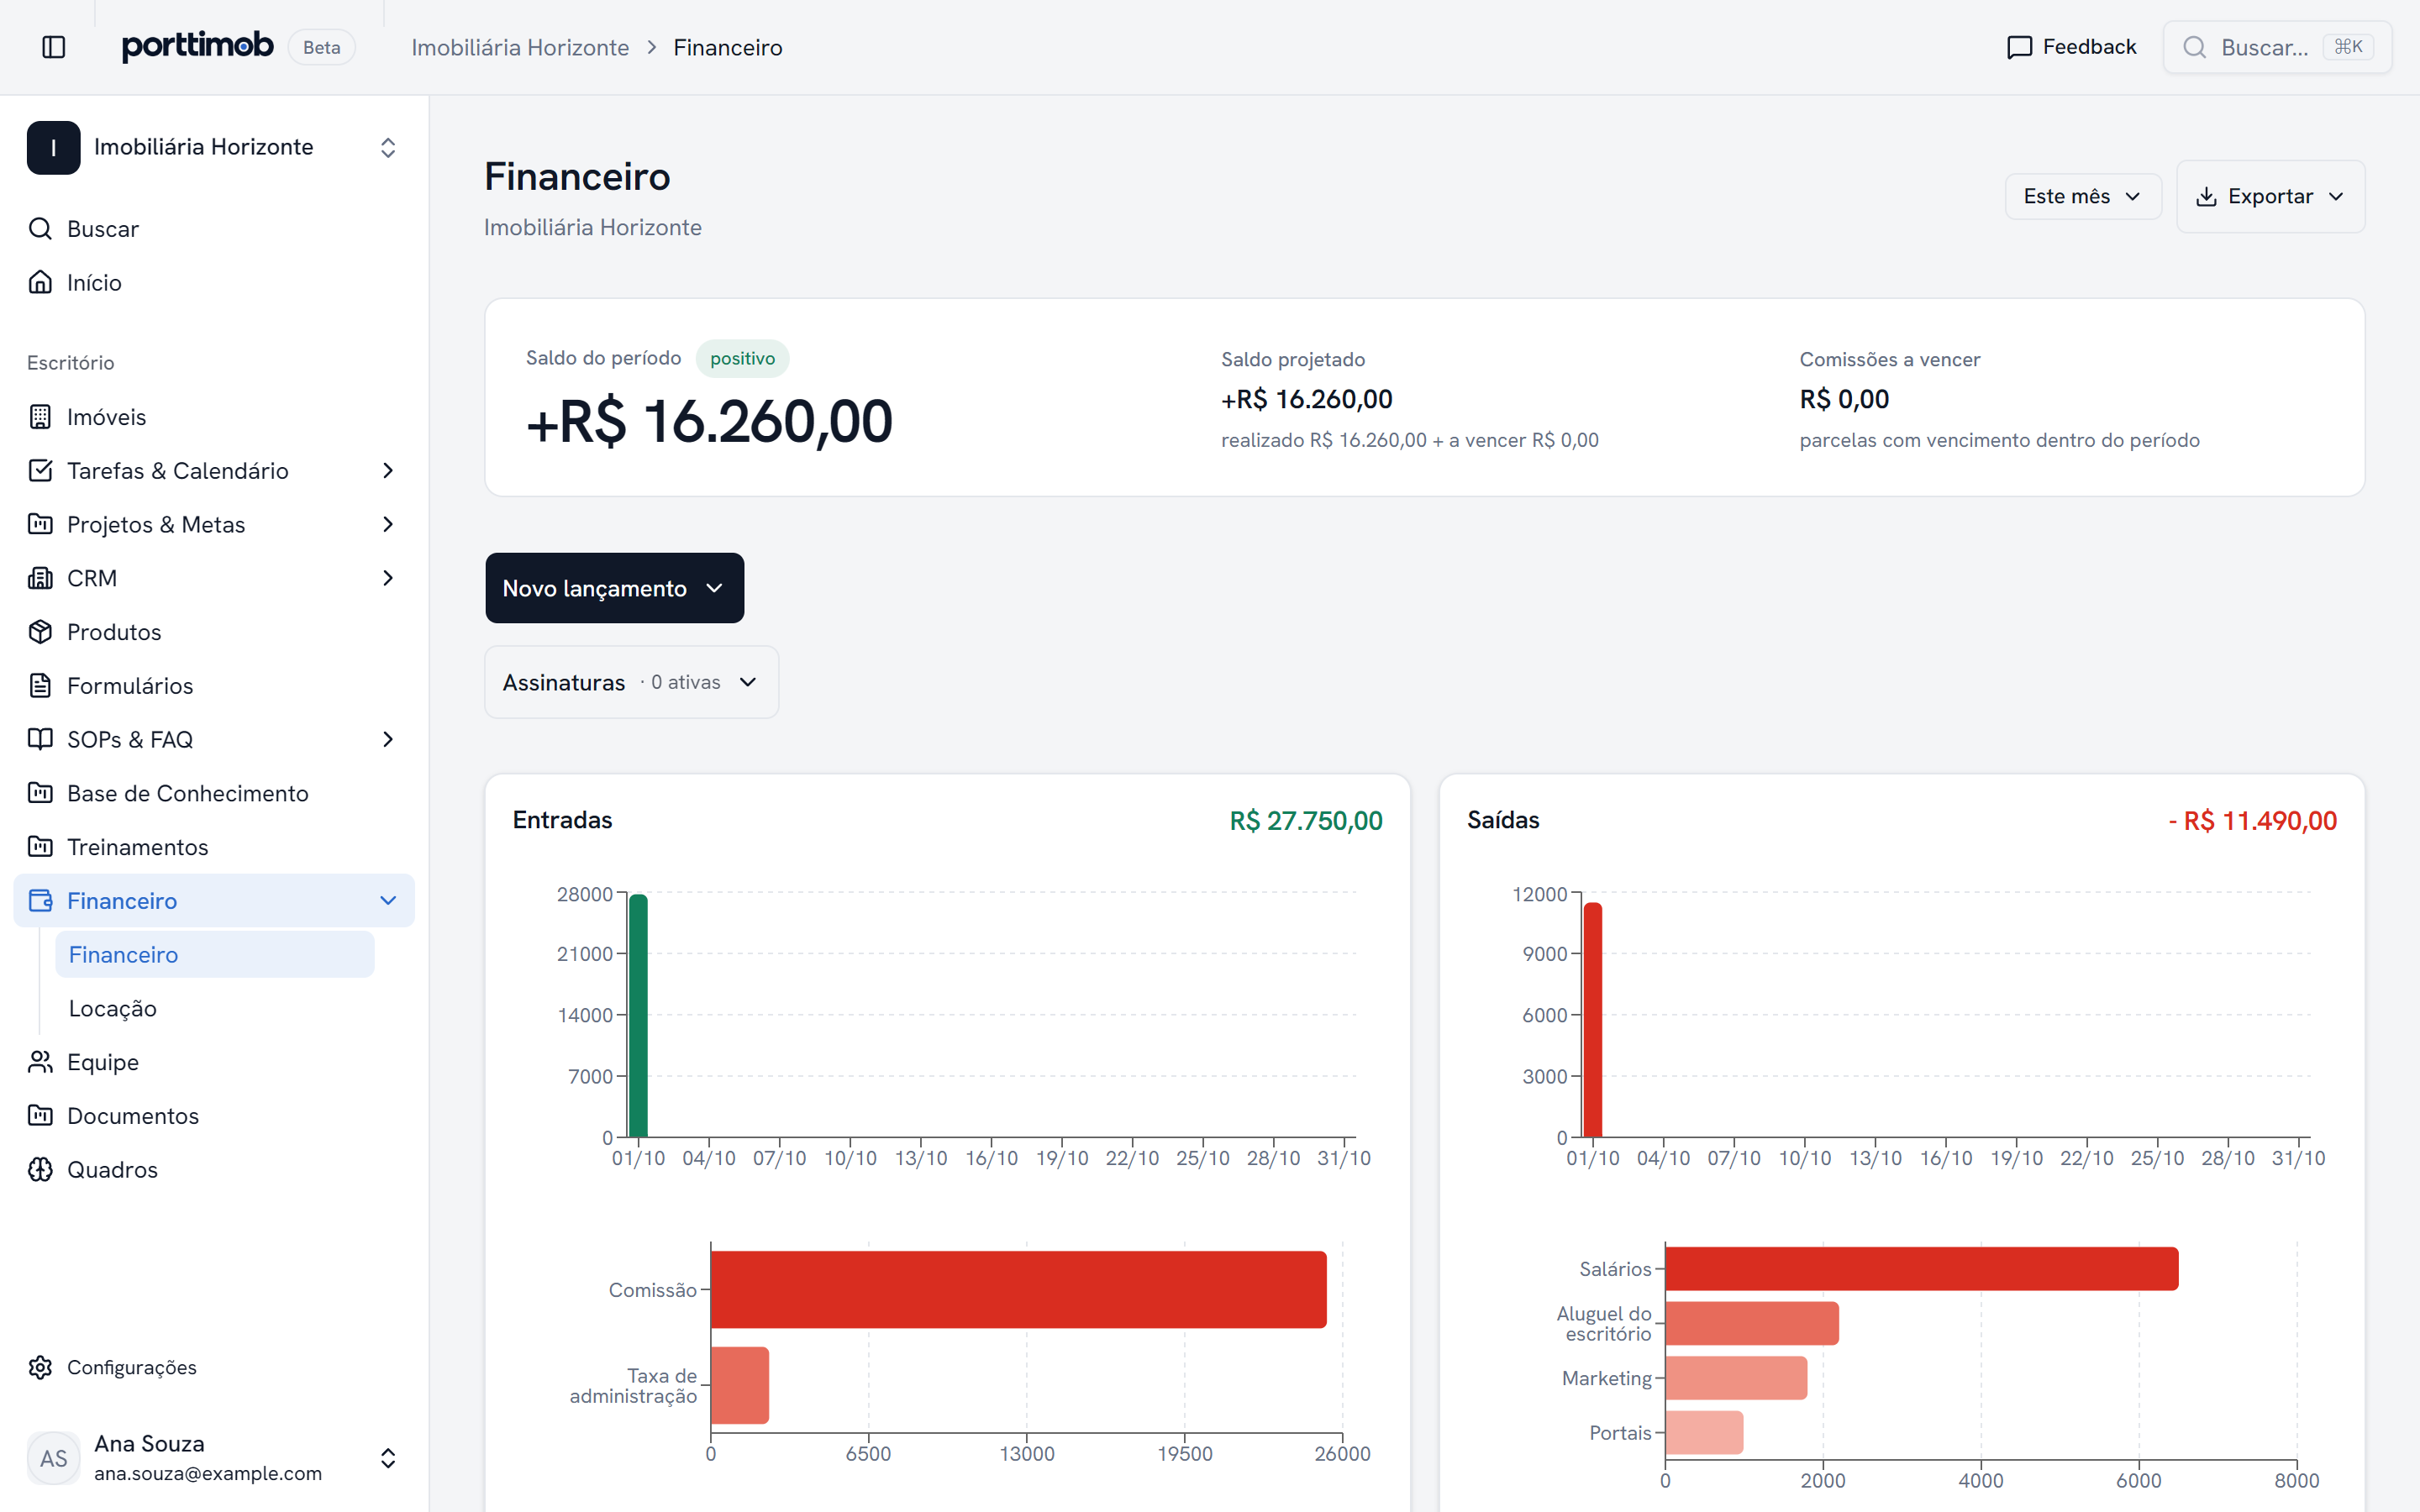Click the Buscar magnifier icon in sidebar
Viewport: 2420px width, 1512px height.
pos(40,229)
